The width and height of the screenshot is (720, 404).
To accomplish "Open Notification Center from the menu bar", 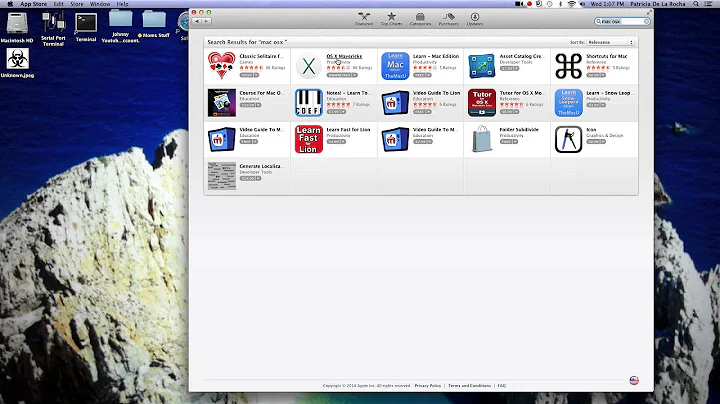I will point(709,4).
